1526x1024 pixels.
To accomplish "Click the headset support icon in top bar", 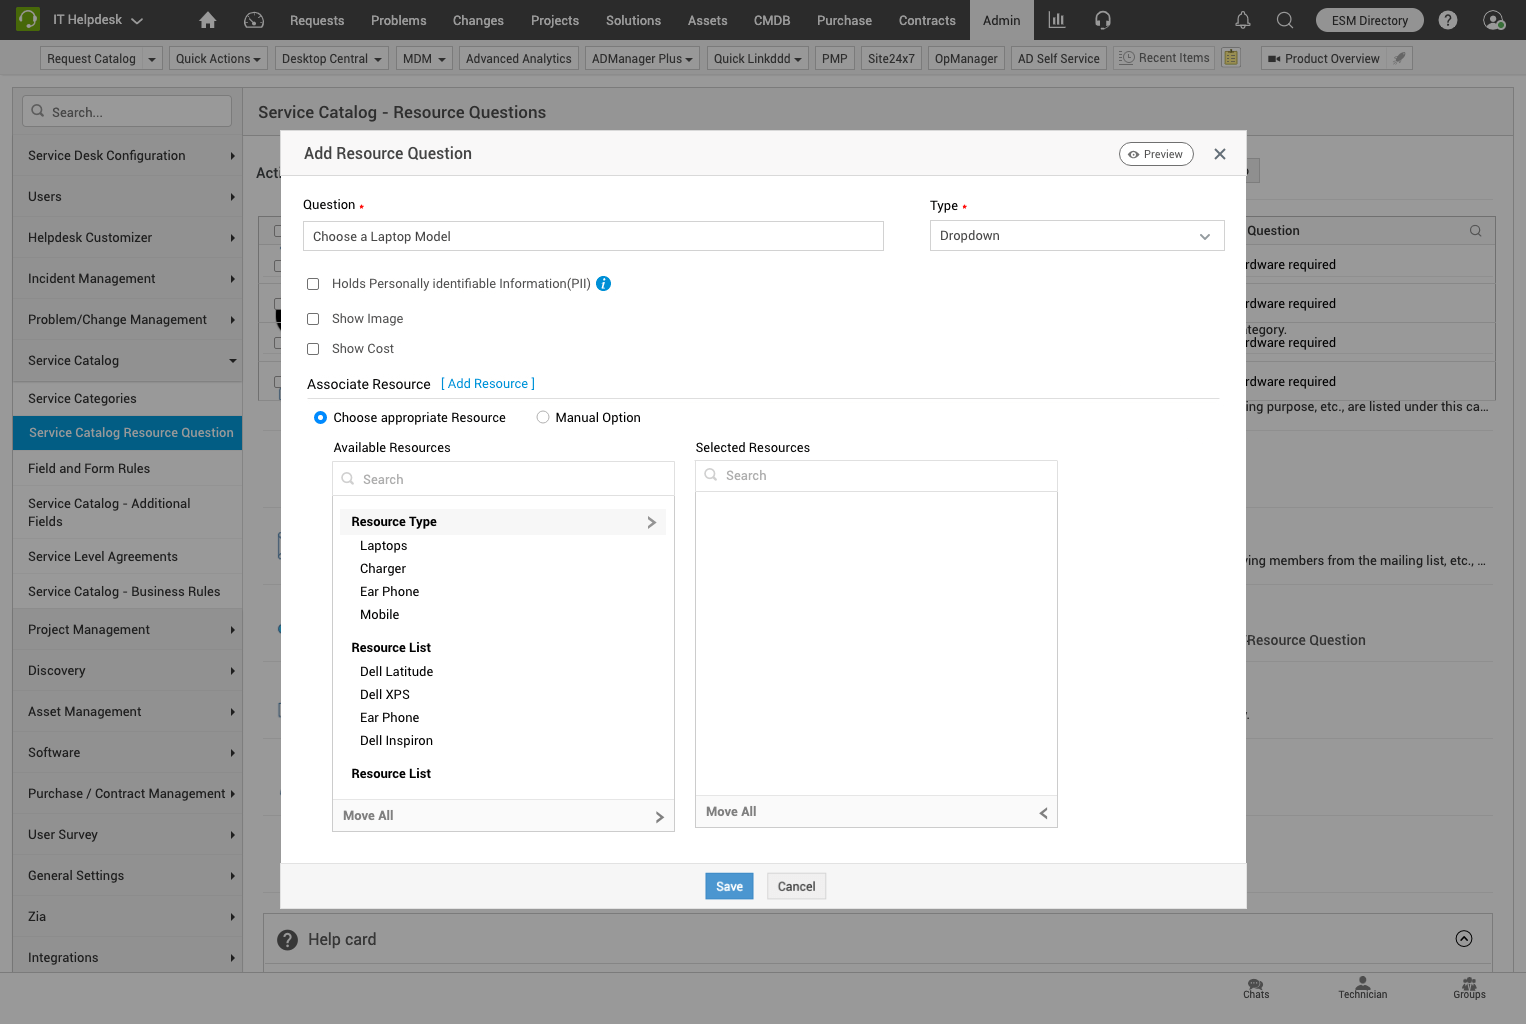I will pos(1102,20).
